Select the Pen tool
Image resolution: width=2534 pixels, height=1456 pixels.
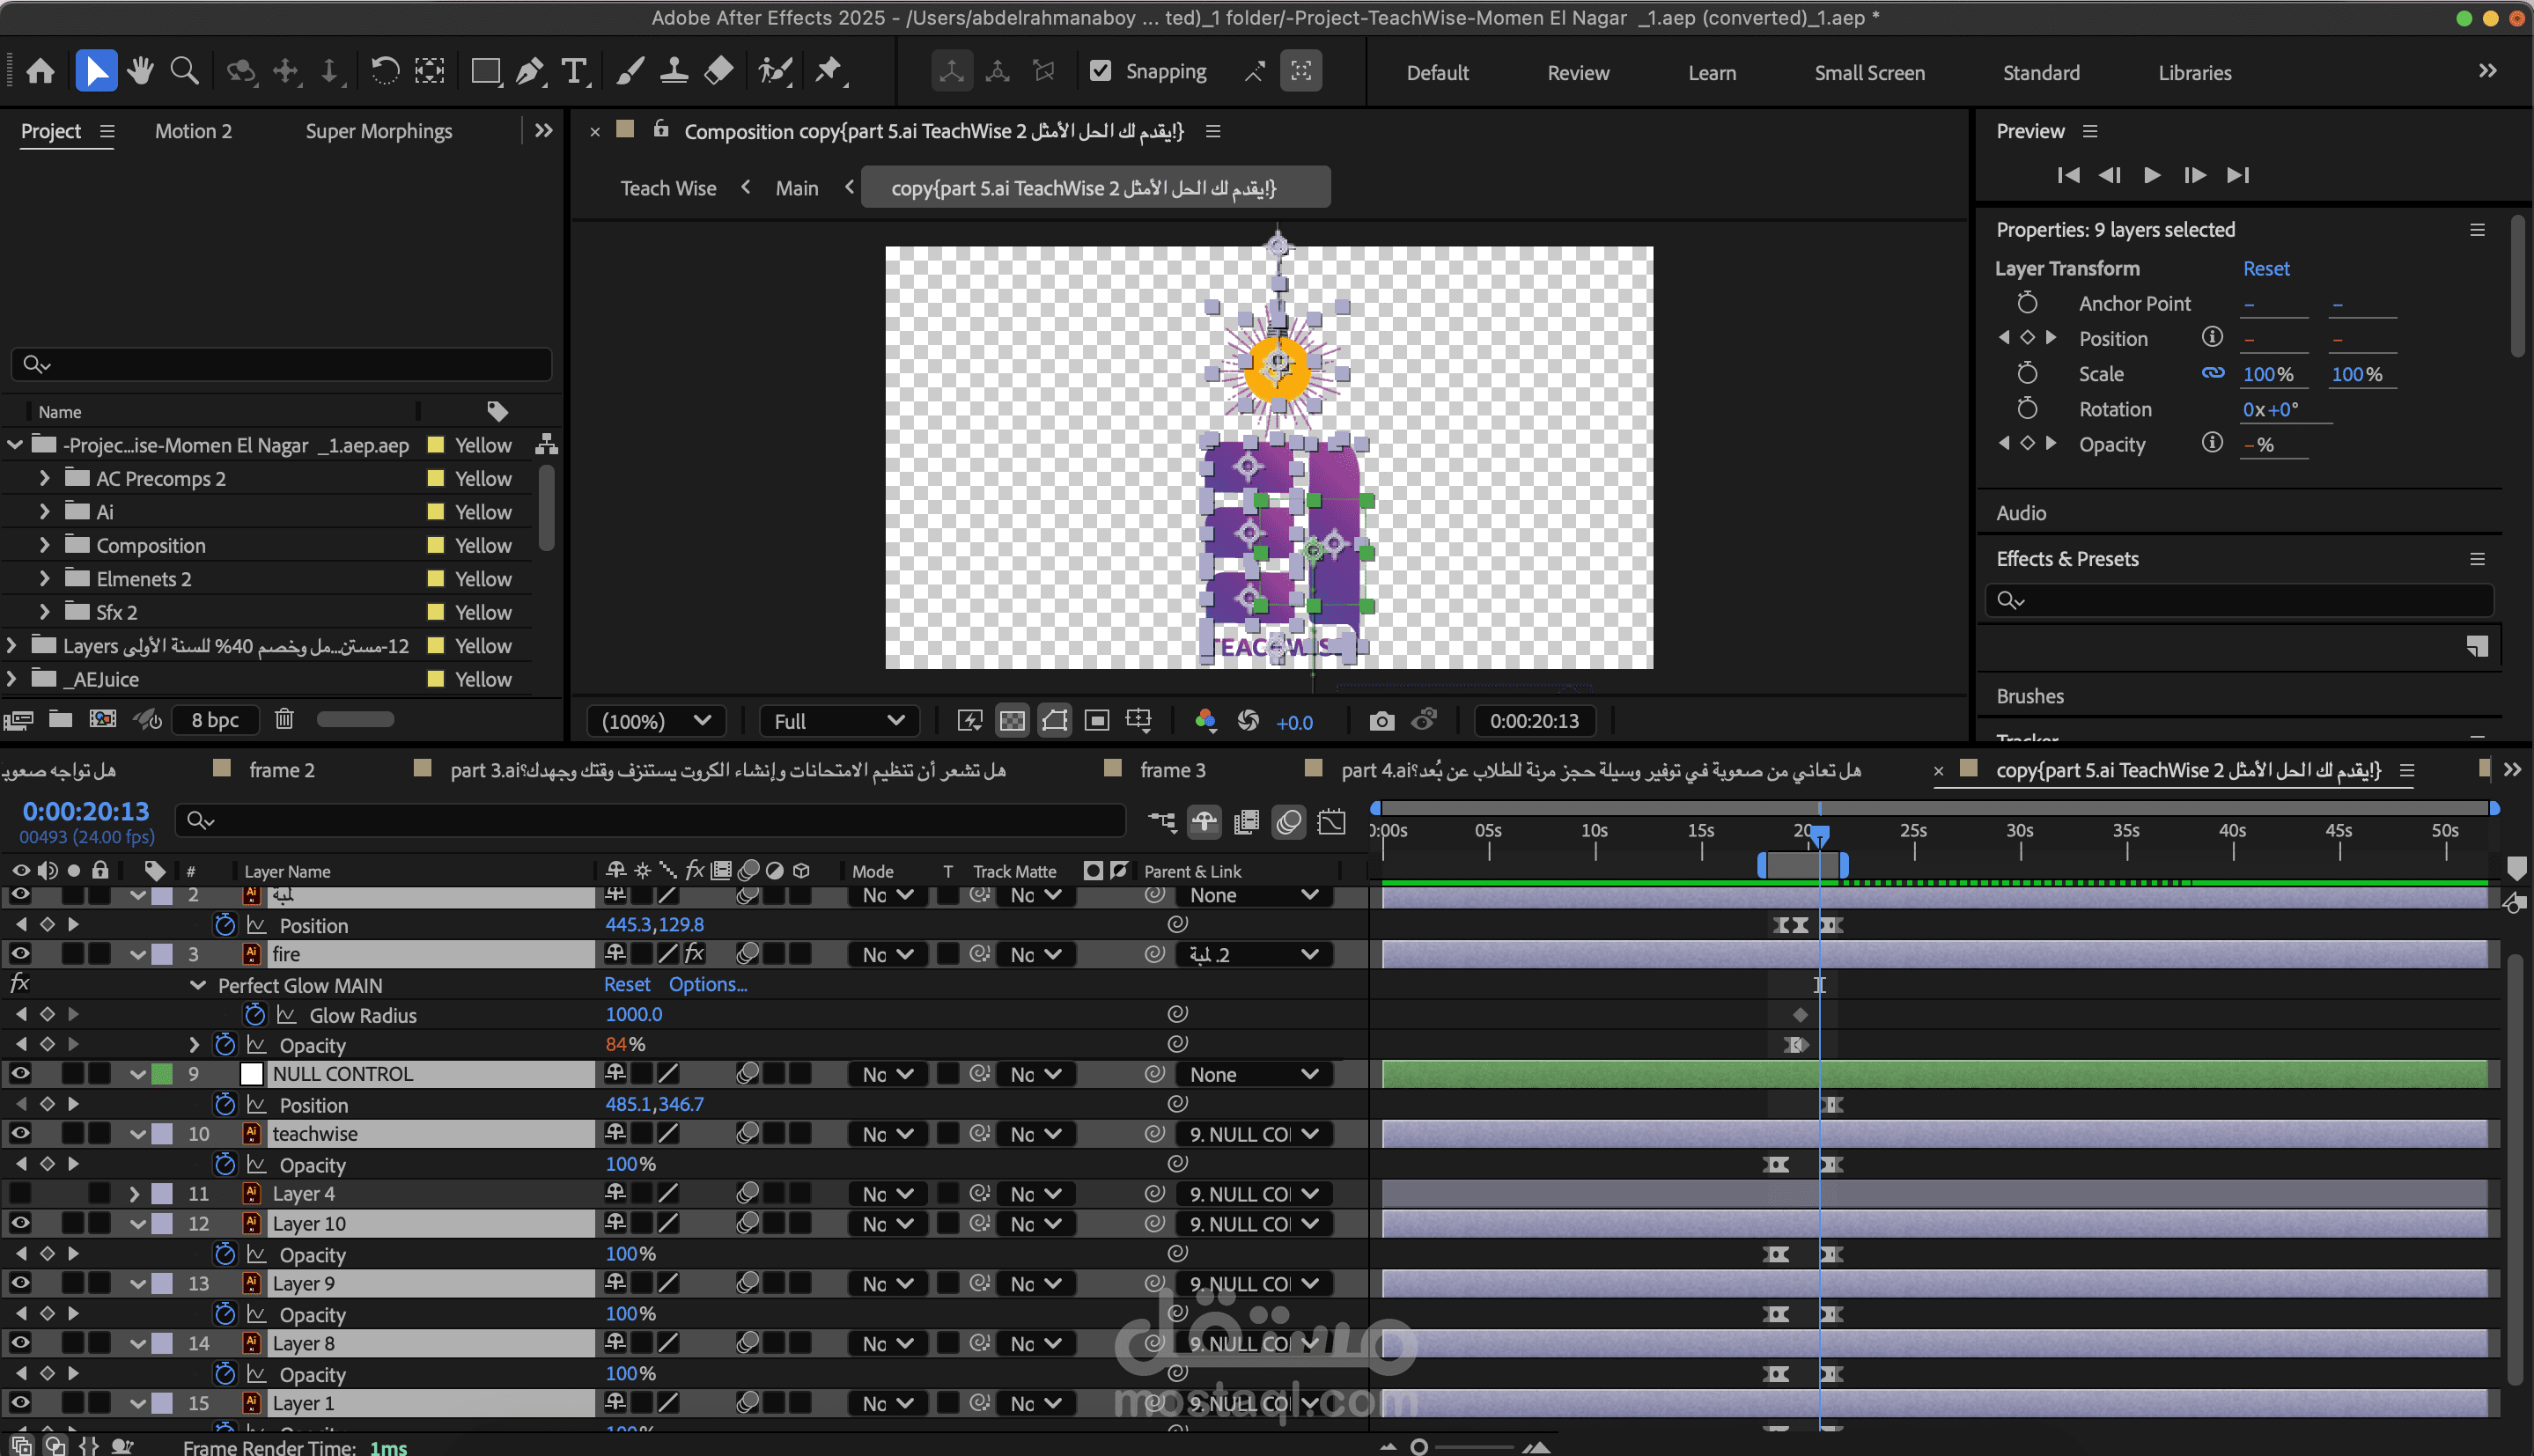pos(530,71)
